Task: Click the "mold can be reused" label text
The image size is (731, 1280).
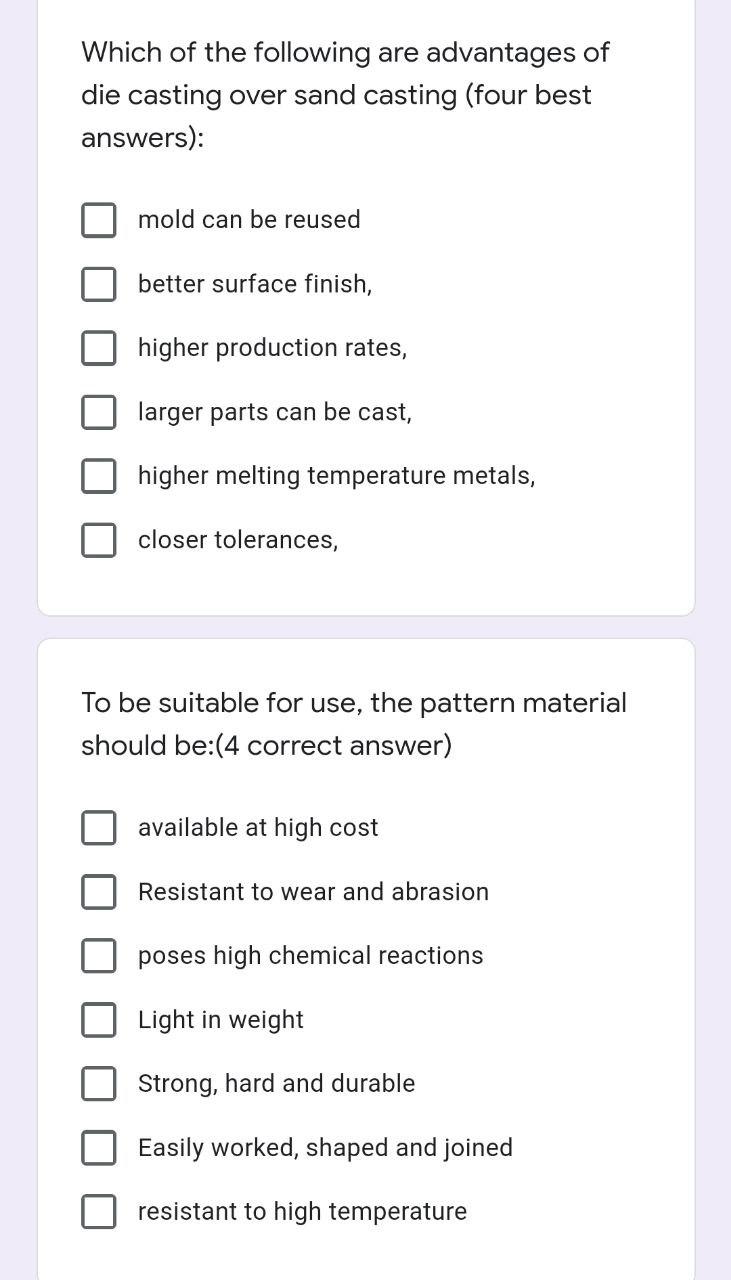Action: [248, 219]
